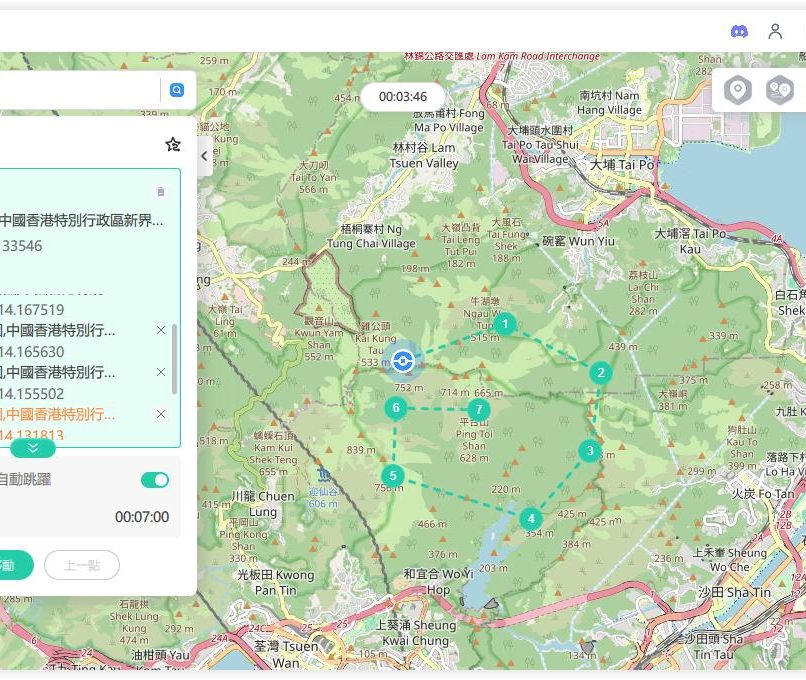Image resolution: width=806 pixels, height=680 pixels.
Task: Remove the waypoint with coordinate 14.165630
Action: (161, 330)
